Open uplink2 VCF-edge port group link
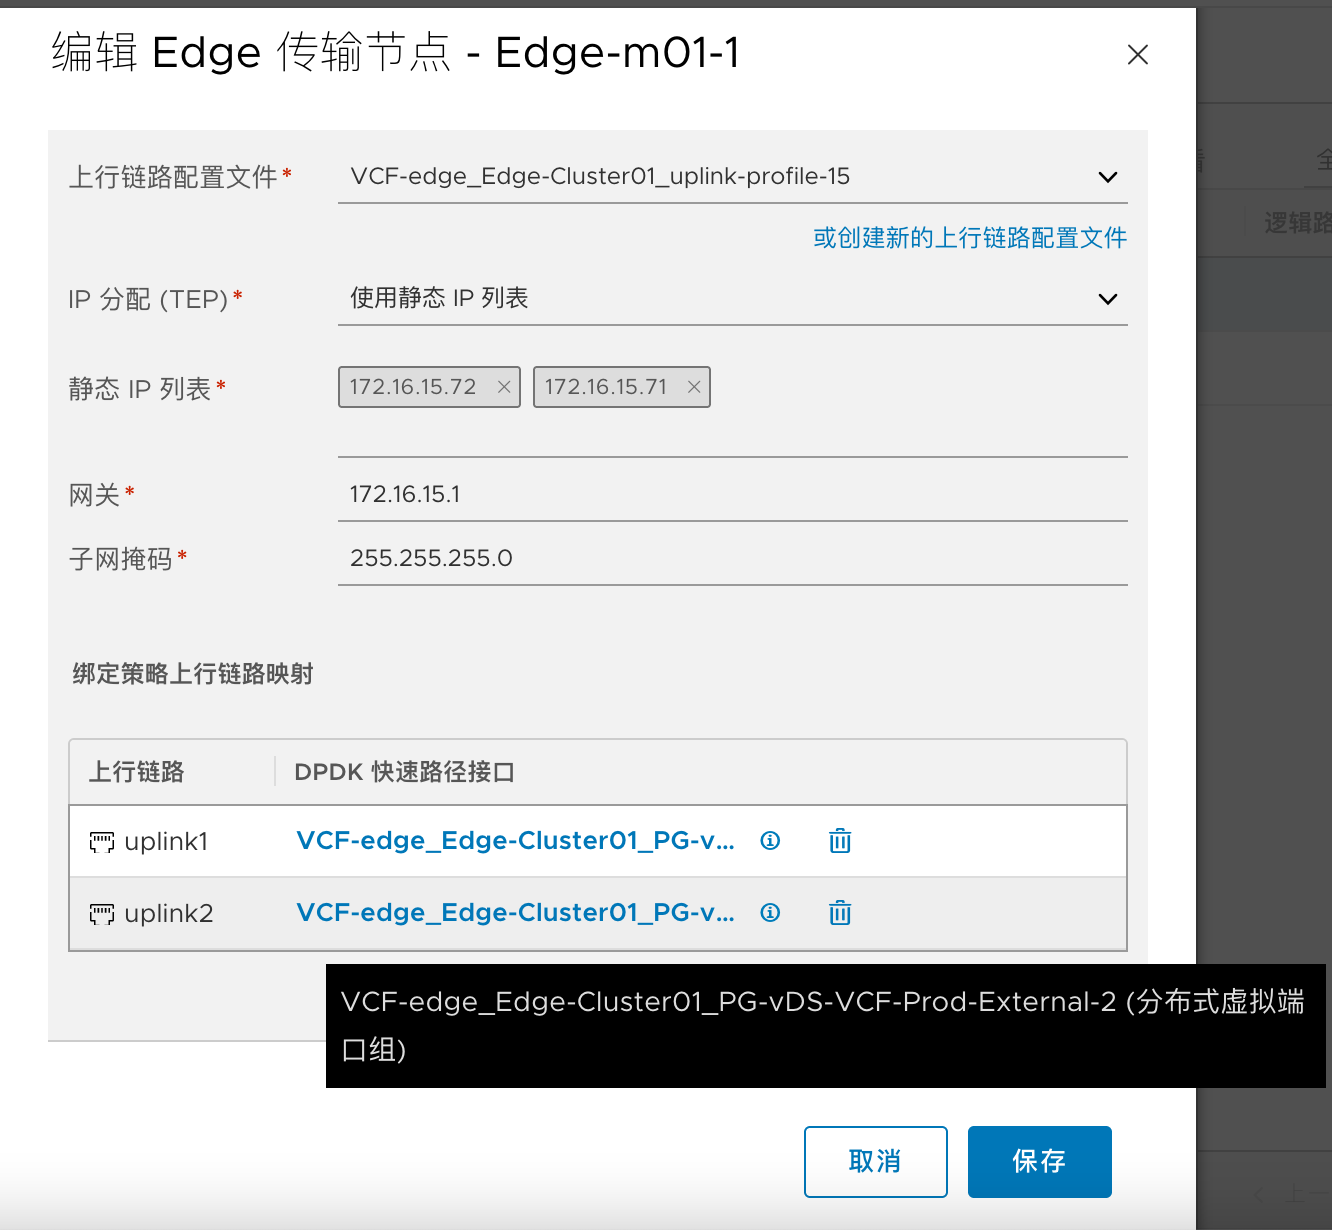Screen dimensions: 1332x1230 [515, 913]
